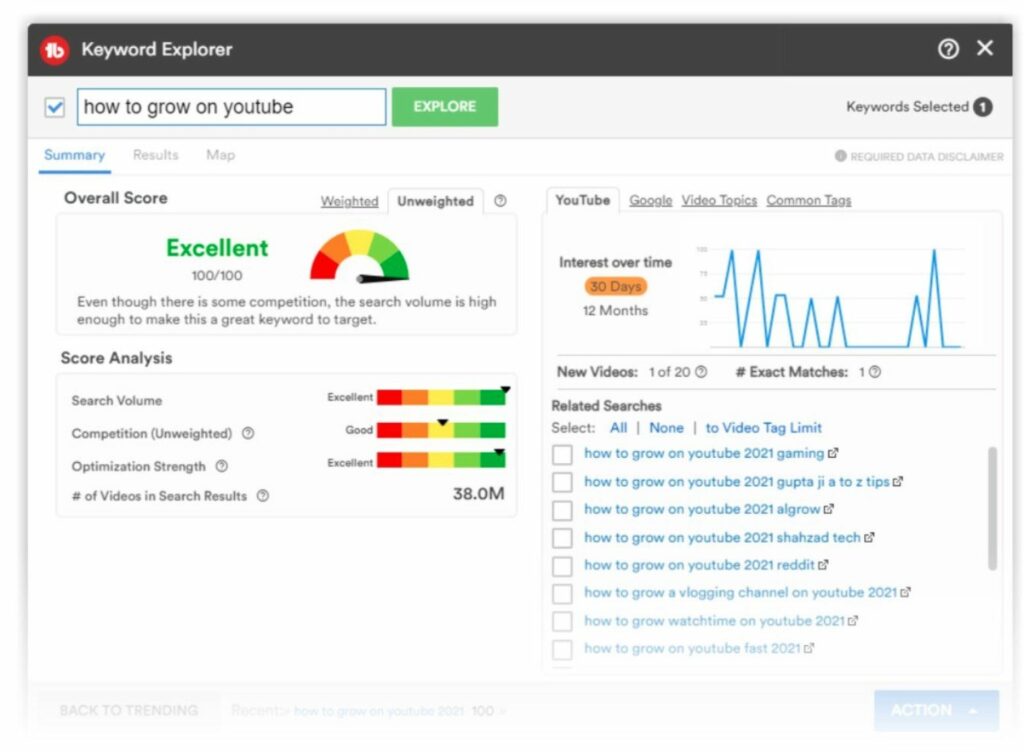Check the '2021 reddit' related search

pyautogui.click(x=562, y=566)
